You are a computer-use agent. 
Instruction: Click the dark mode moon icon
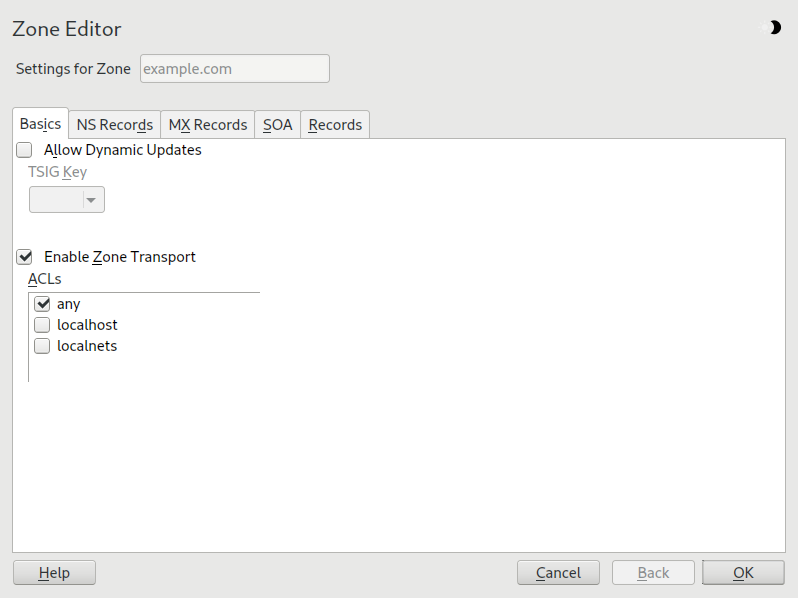[772, 28]
